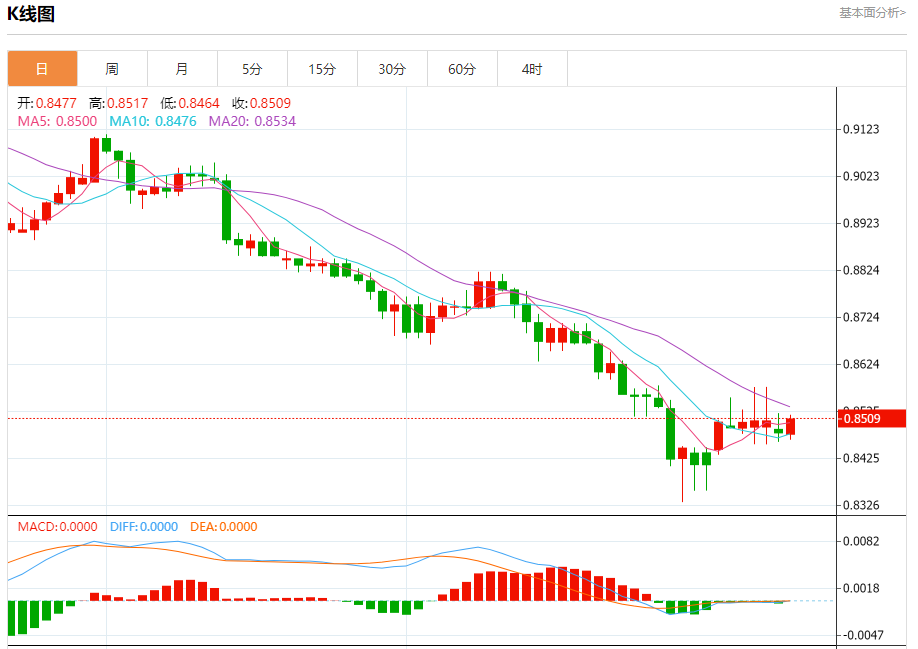
Task: Click the DEA:0.0000 label
Action: point(224,527)
